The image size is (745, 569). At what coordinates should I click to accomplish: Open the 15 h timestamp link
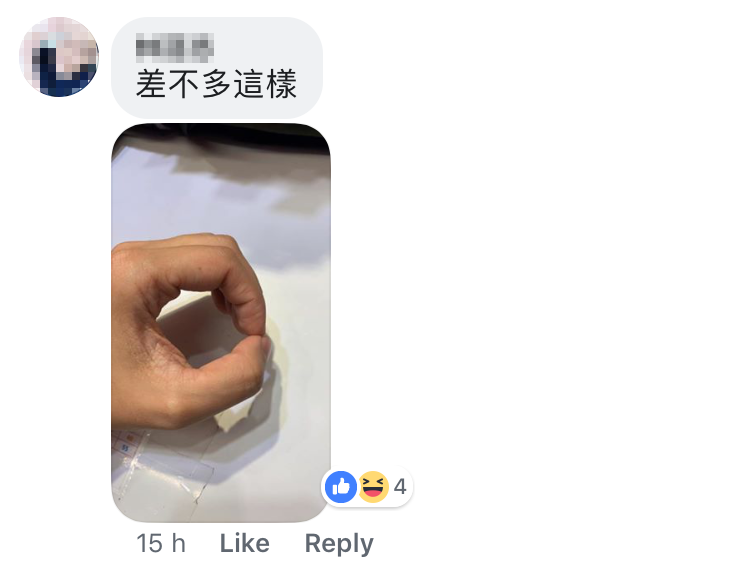pos(161,543)
